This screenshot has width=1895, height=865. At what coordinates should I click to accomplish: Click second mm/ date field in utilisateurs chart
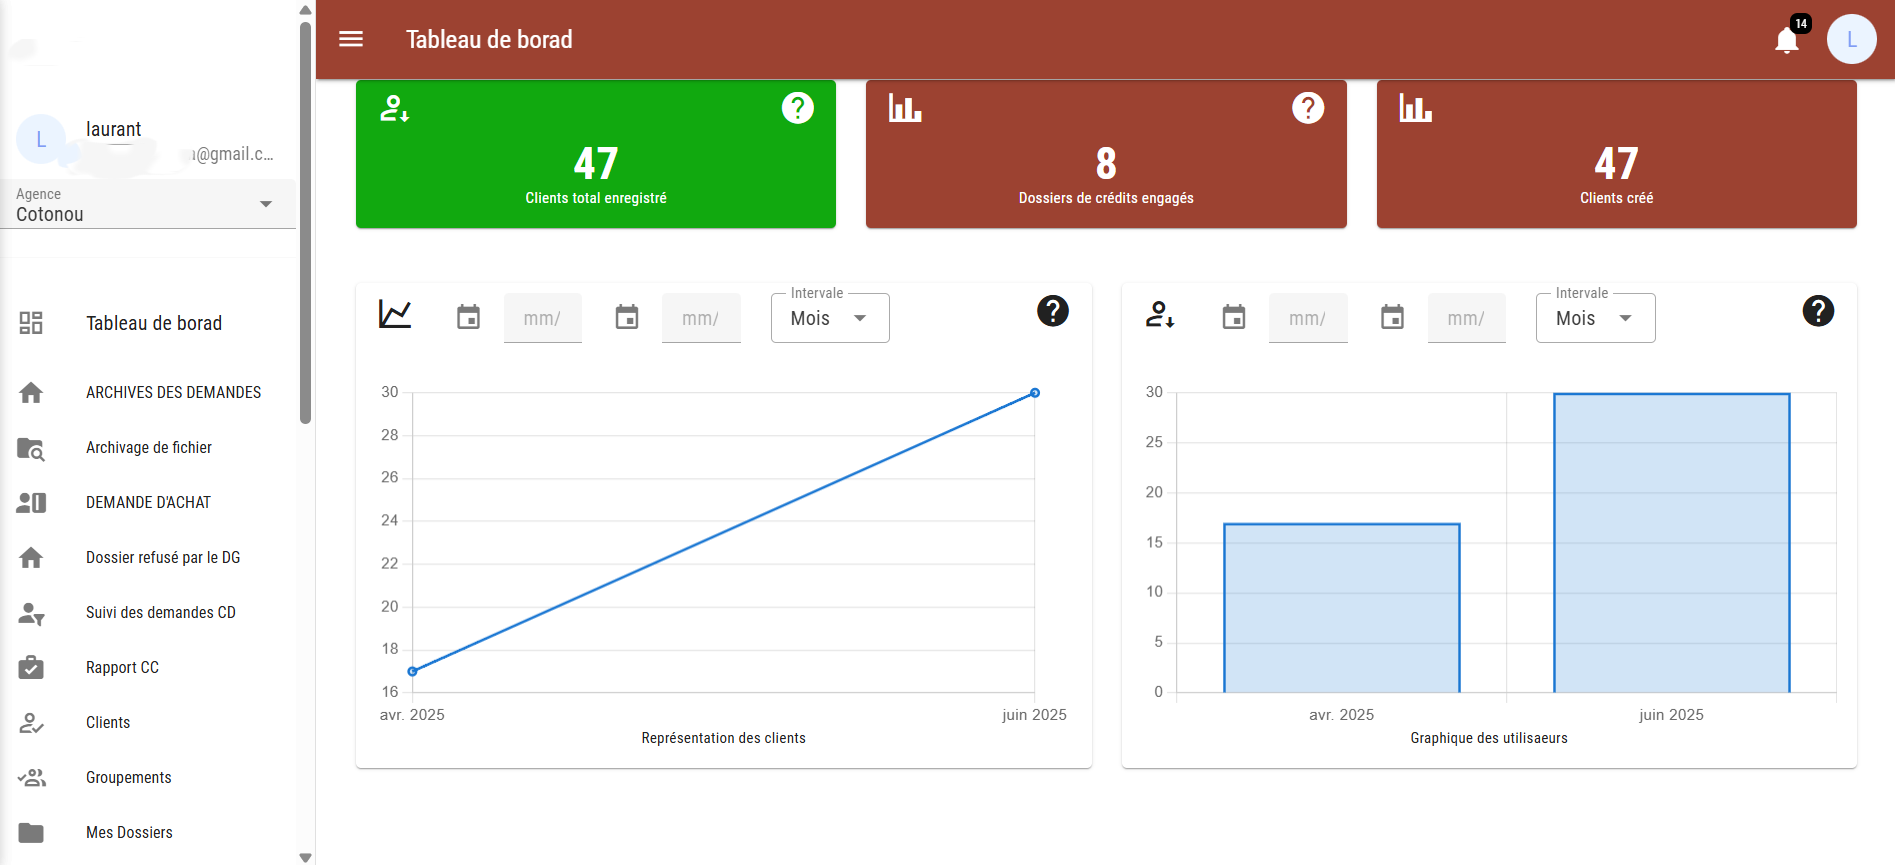pyautogui.click(x=1466, y=318)
